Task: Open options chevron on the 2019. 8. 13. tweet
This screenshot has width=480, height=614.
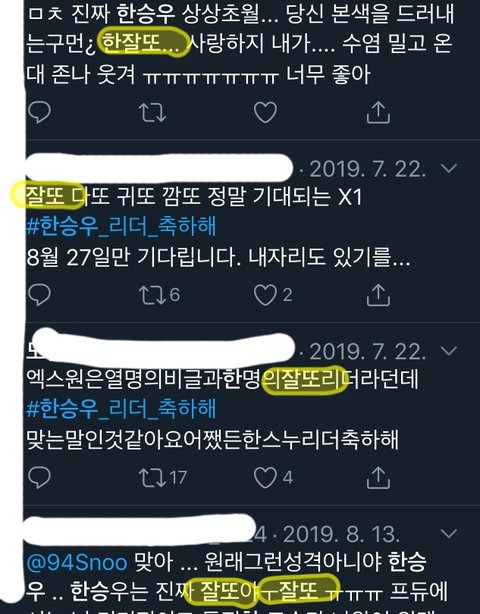Action: point(449,533)
